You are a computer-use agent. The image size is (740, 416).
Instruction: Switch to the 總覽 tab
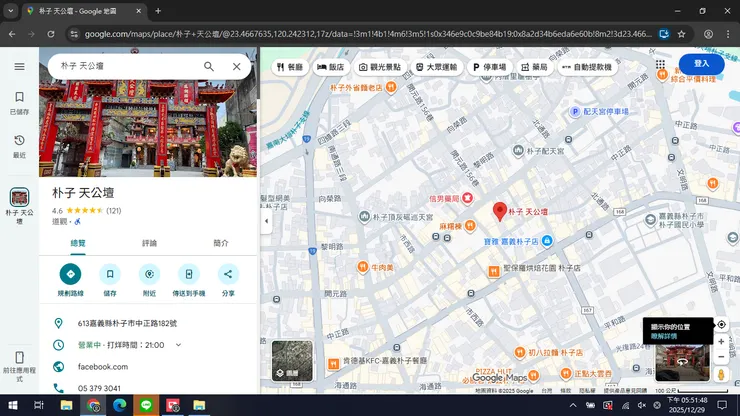click(x=78, y=243)
